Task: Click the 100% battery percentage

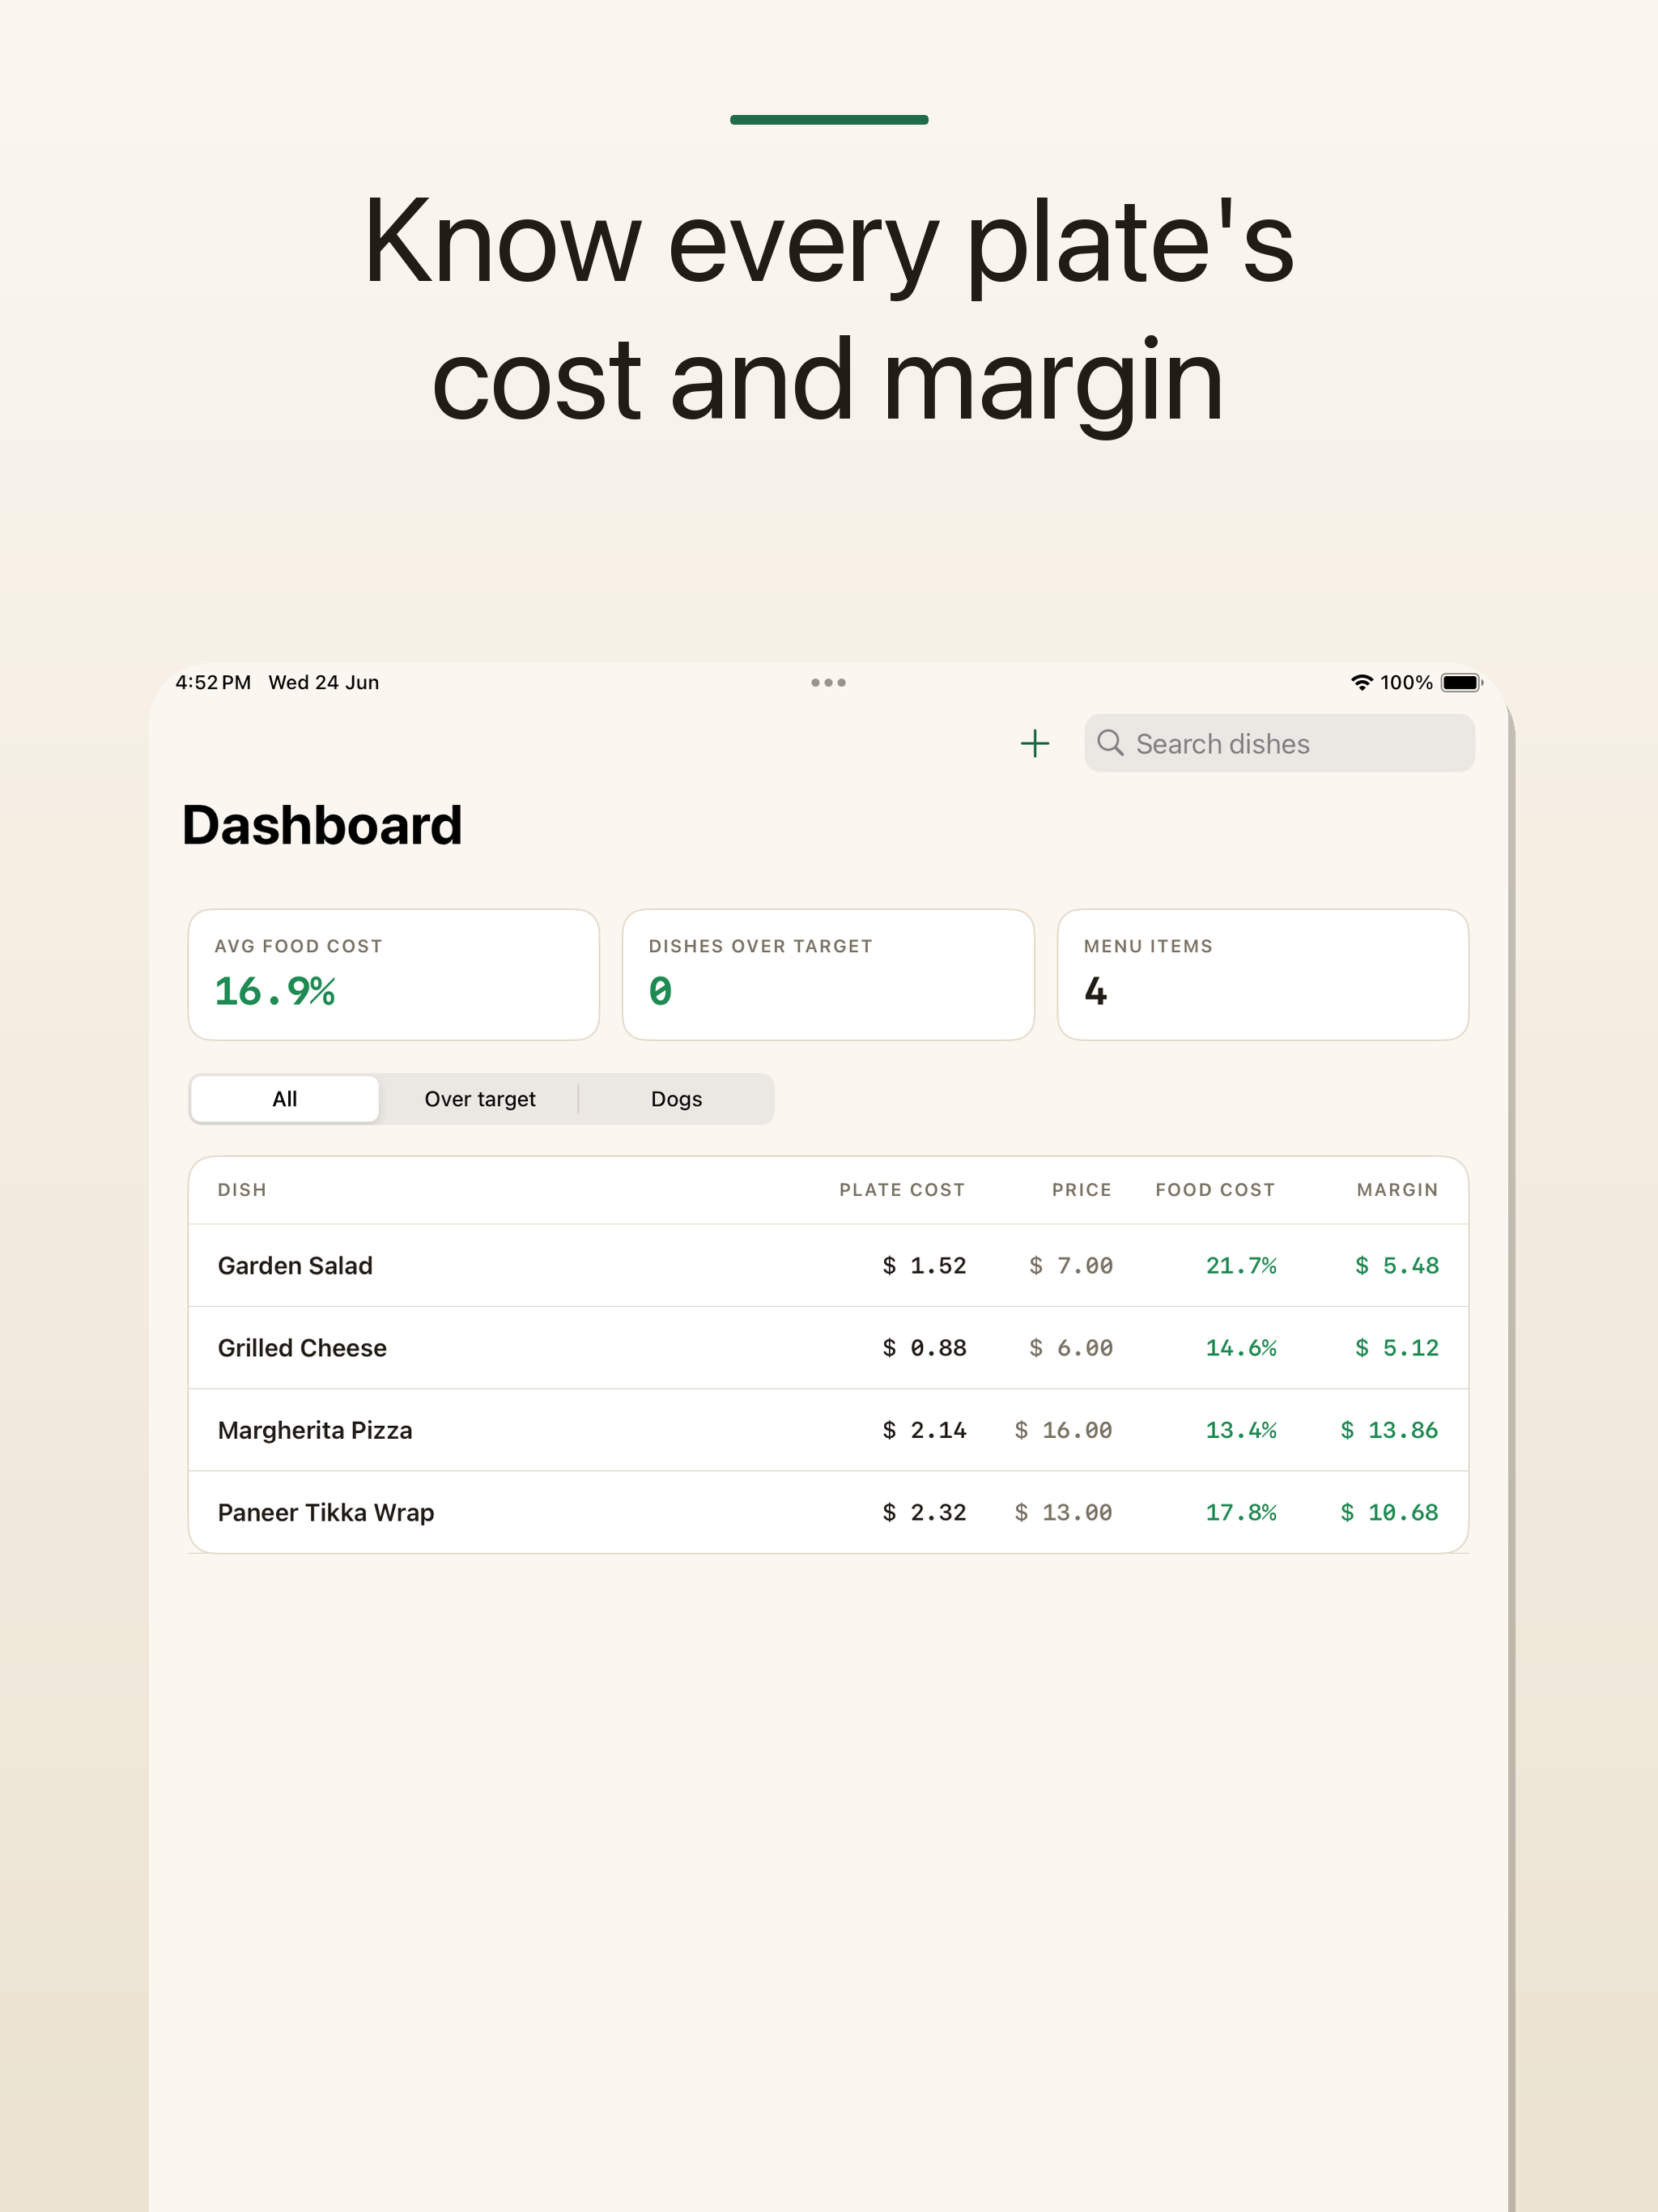Action: (1406, 682)
